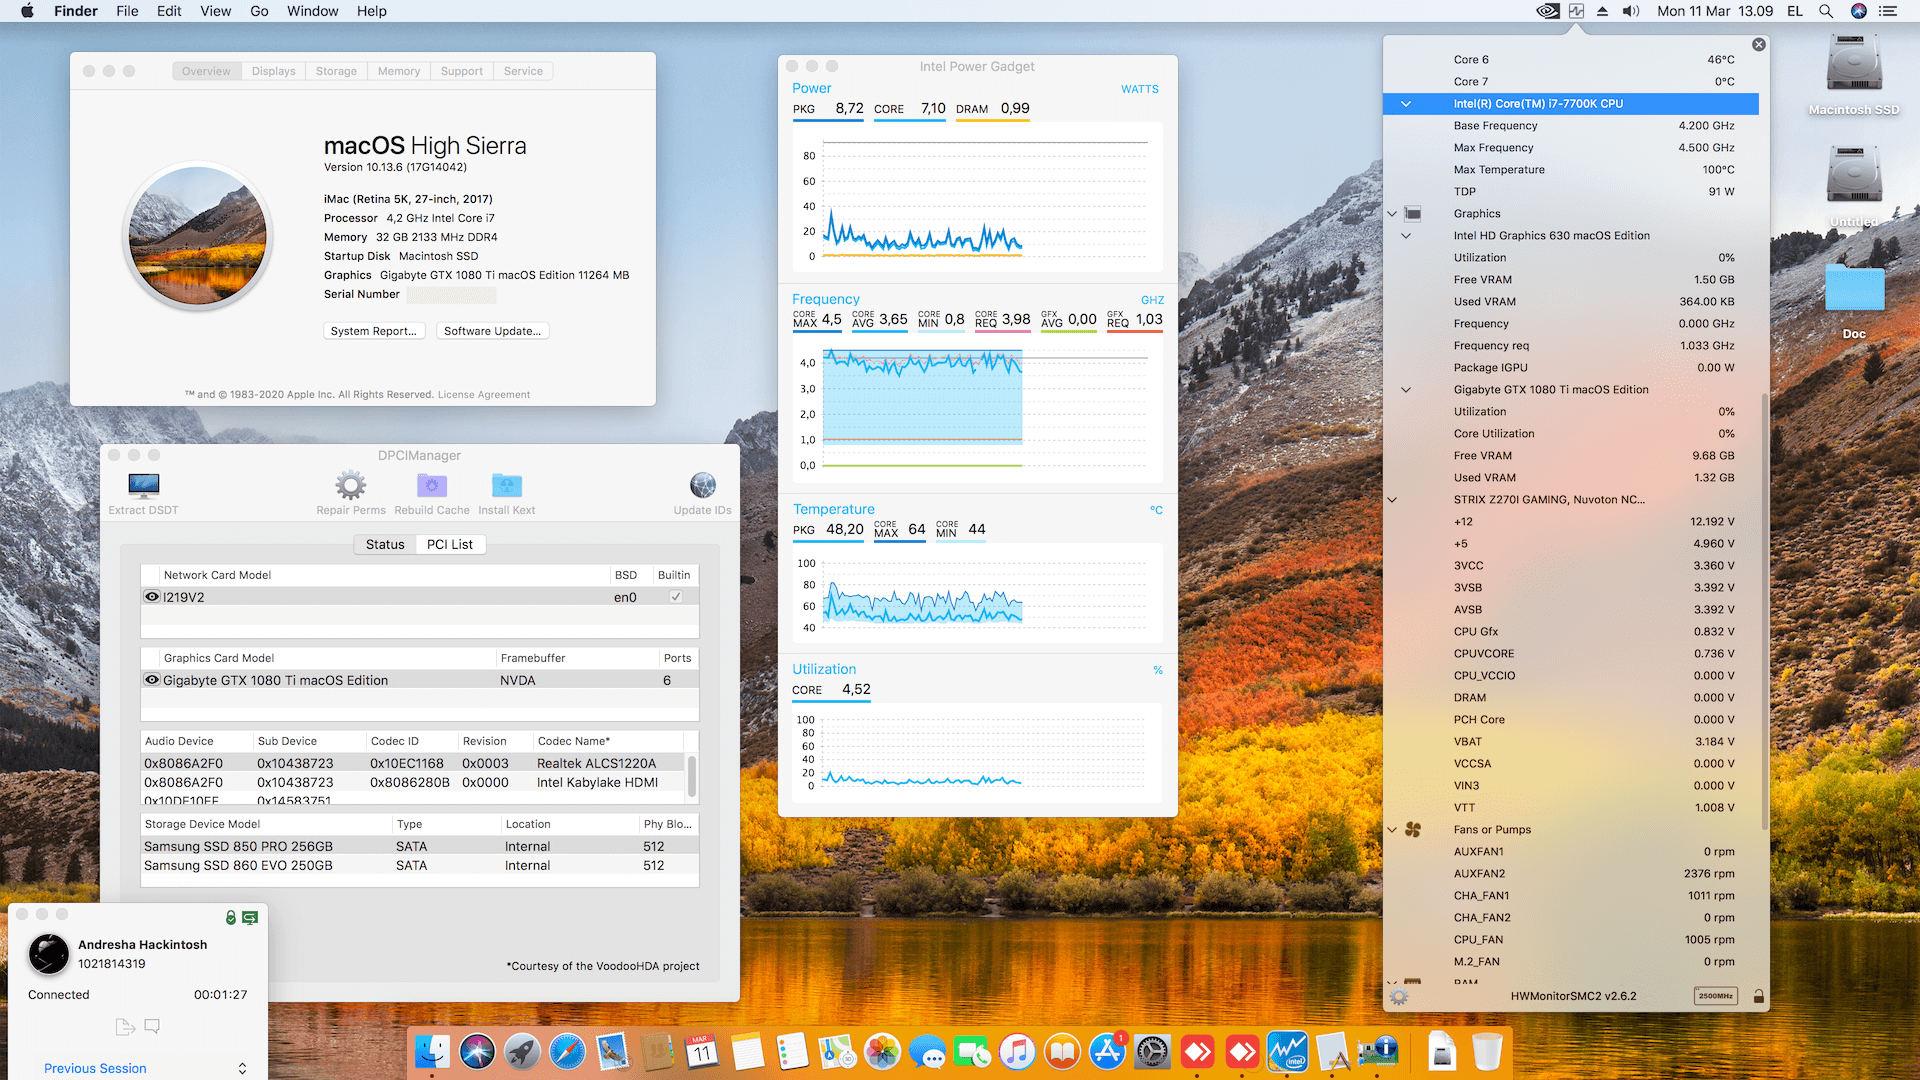Open the Previous Session stepper arrows in AnyDesk
The width and height of the screenshot is (1920, 1080).
pos(242,1068)
